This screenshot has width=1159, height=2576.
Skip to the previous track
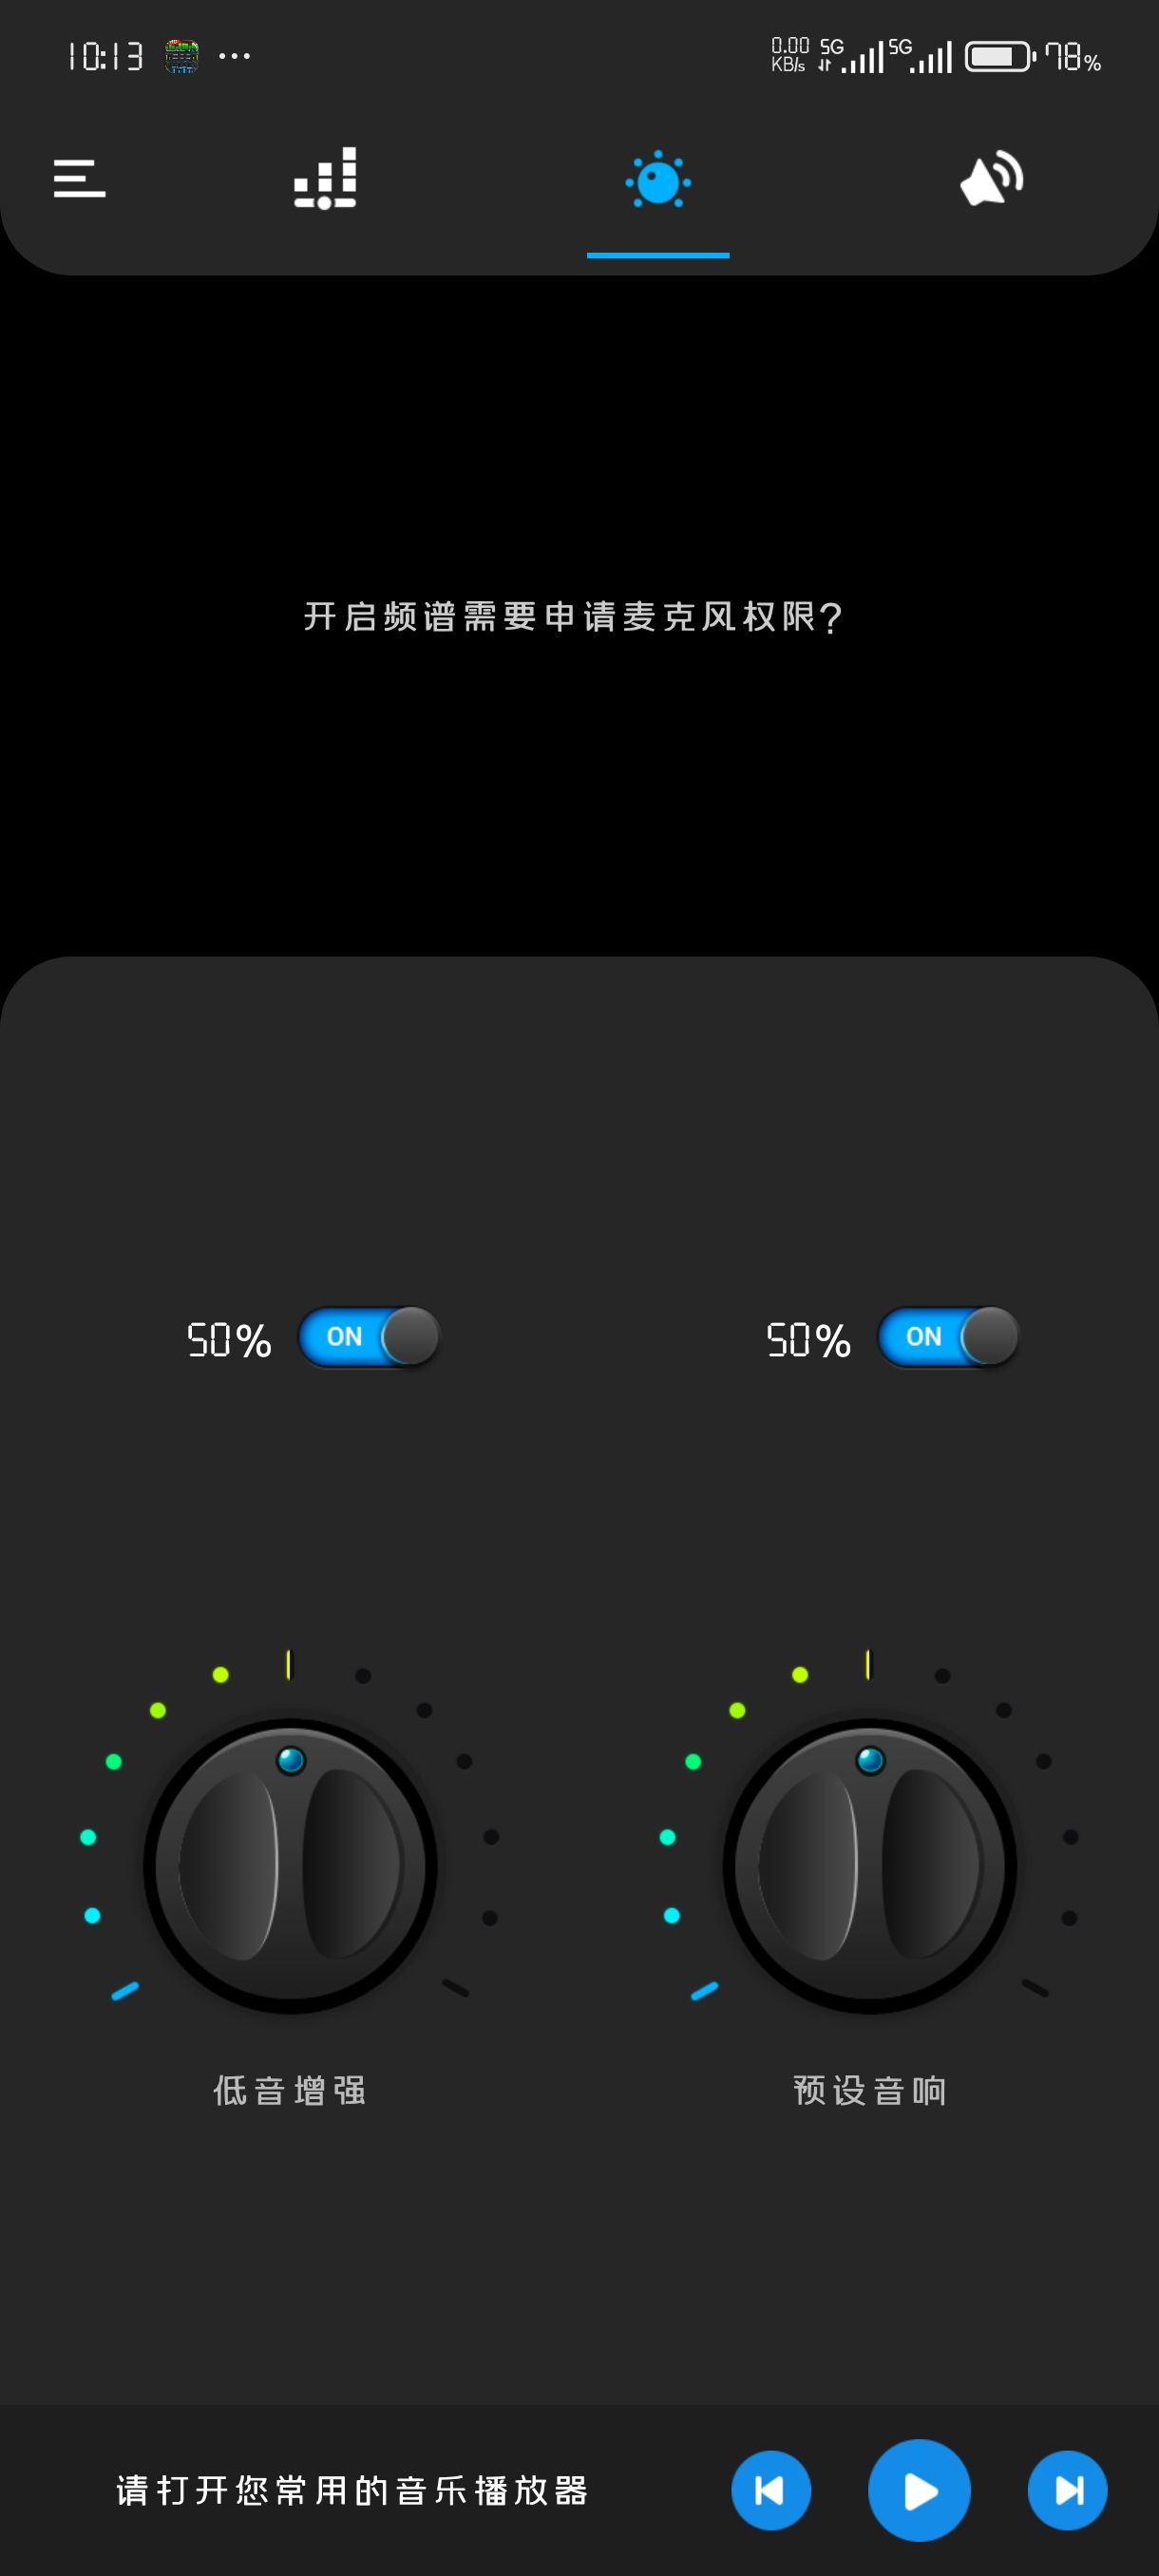pos(770,2490)
